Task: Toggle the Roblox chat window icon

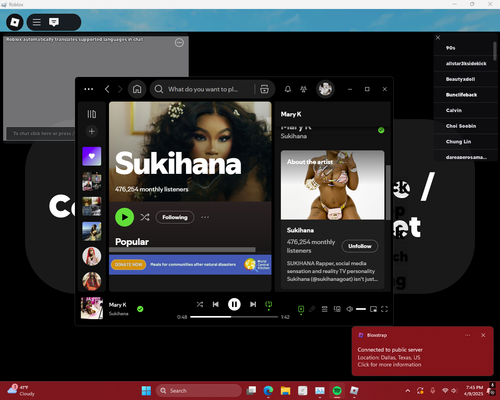Action: click(x=54, y=22)
